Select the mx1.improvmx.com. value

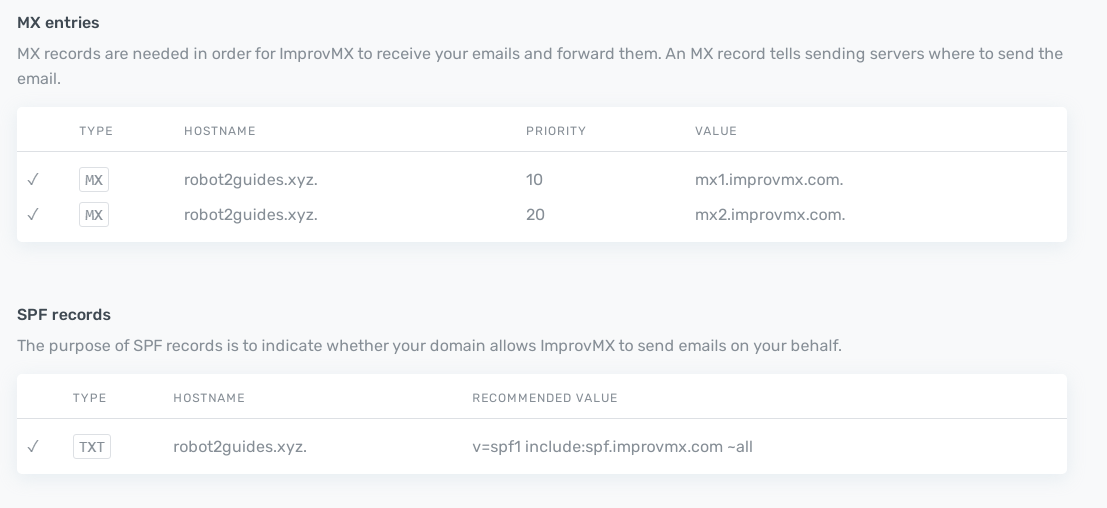point(769,180)
